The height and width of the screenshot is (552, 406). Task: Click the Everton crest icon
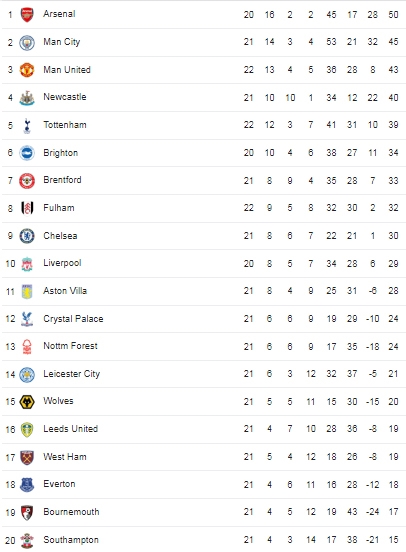click(27, 485)
